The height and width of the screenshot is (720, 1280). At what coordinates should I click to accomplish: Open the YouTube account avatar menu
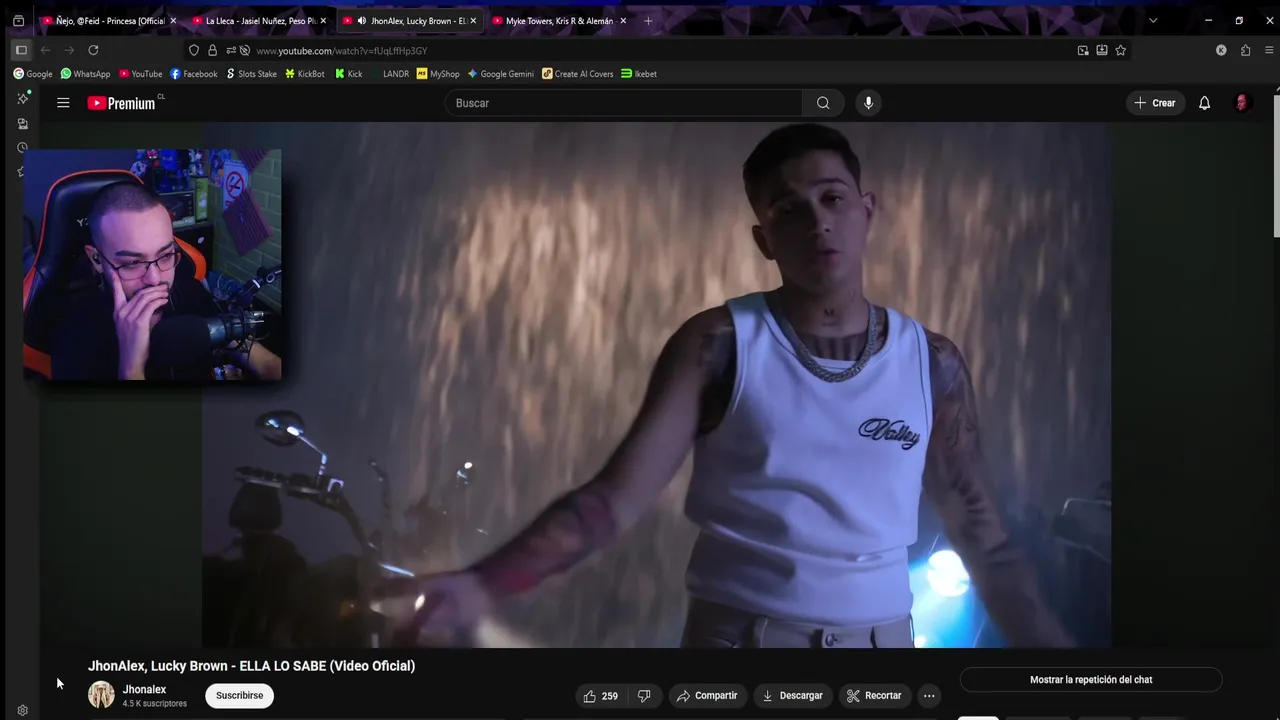1242,103
